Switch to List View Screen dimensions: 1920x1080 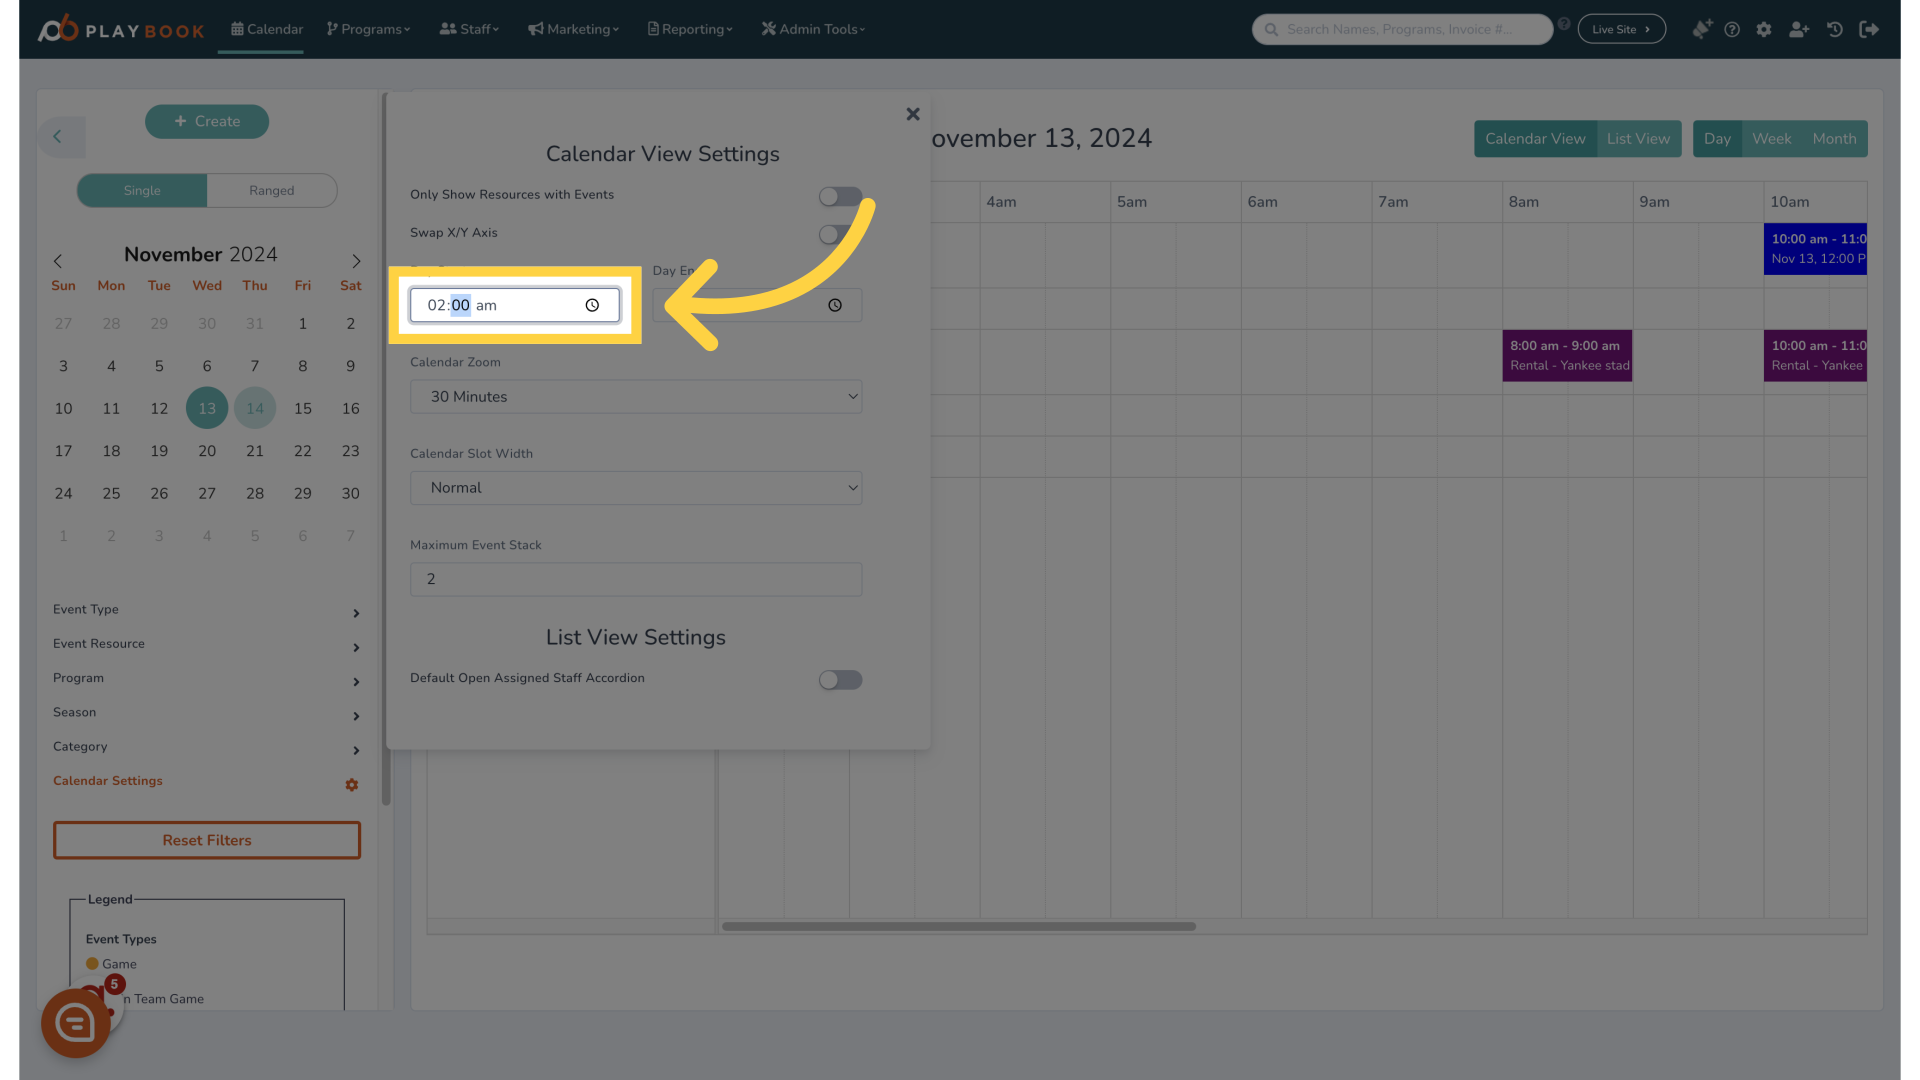click(1638, 139)
